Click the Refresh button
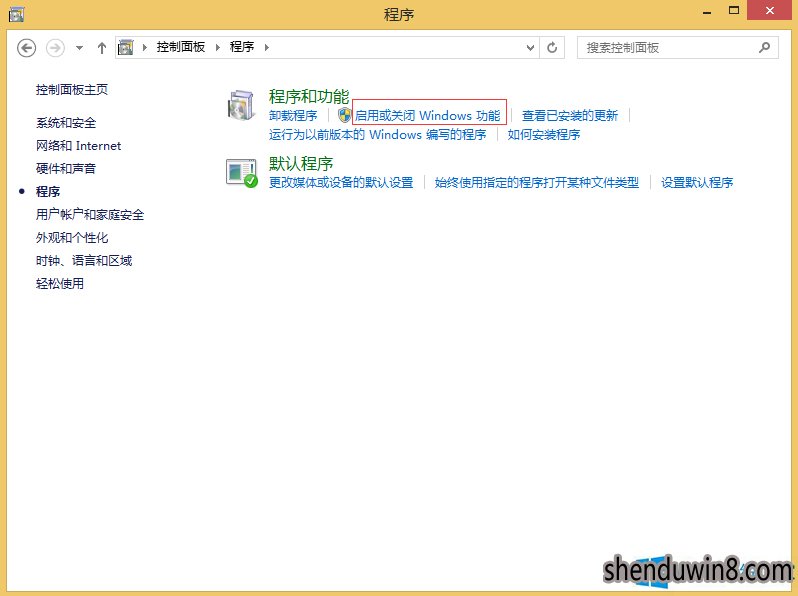Screen dimensions: 798x596 552,48
